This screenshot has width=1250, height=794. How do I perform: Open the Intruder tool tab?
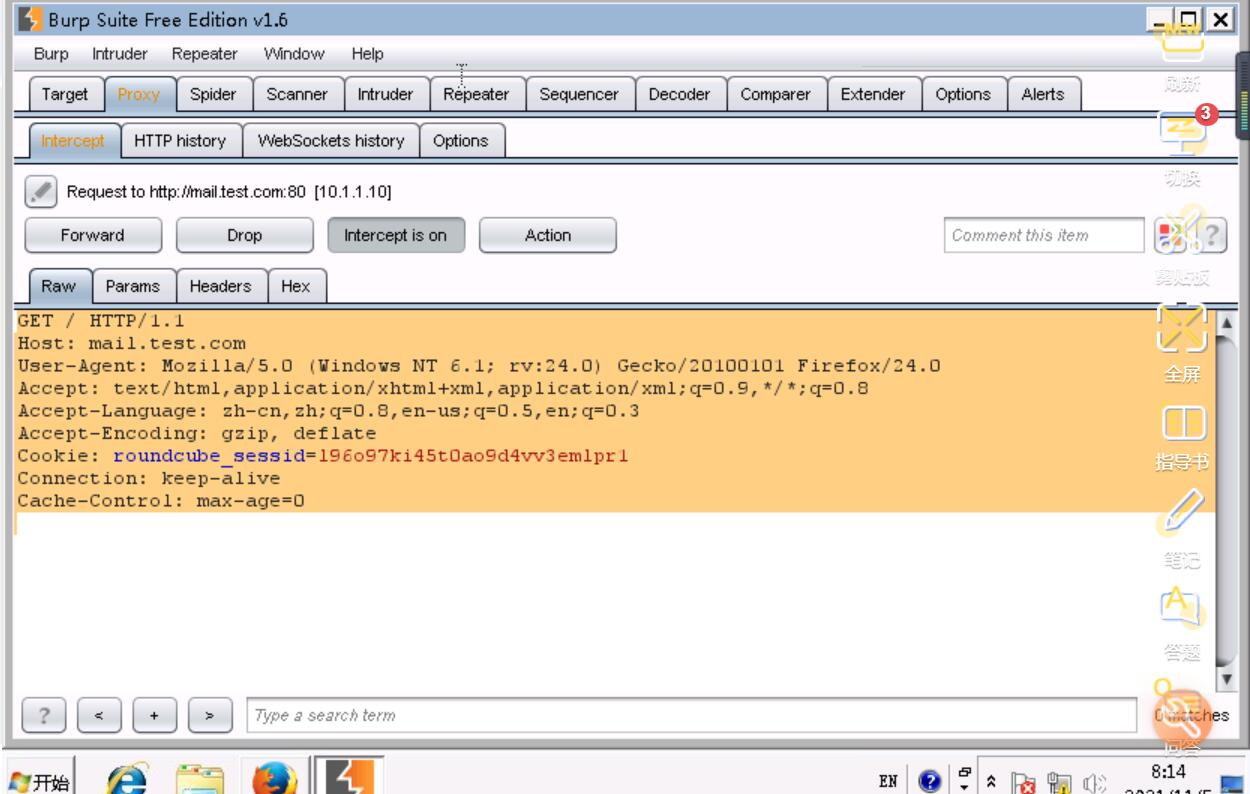(385, 95)
